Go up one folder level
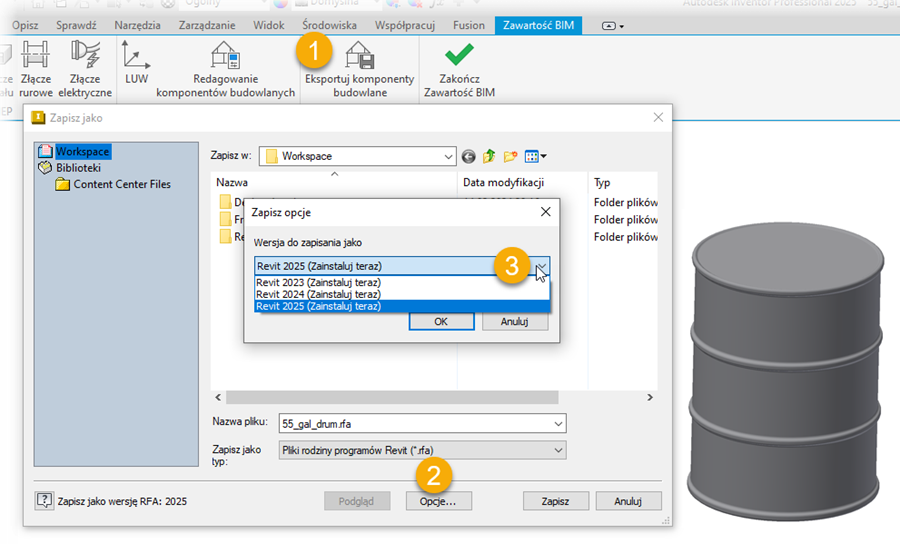900x544 pixels. pyautogui.click(x=489, y=156)
